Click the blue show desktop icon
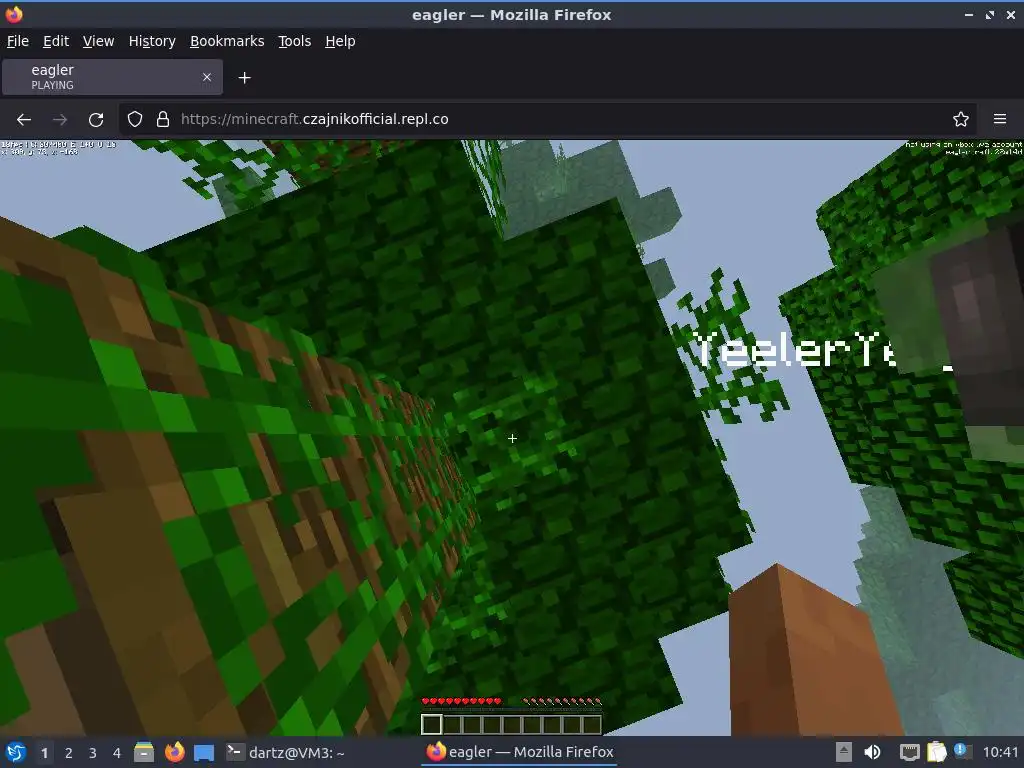 pos(204,752)
